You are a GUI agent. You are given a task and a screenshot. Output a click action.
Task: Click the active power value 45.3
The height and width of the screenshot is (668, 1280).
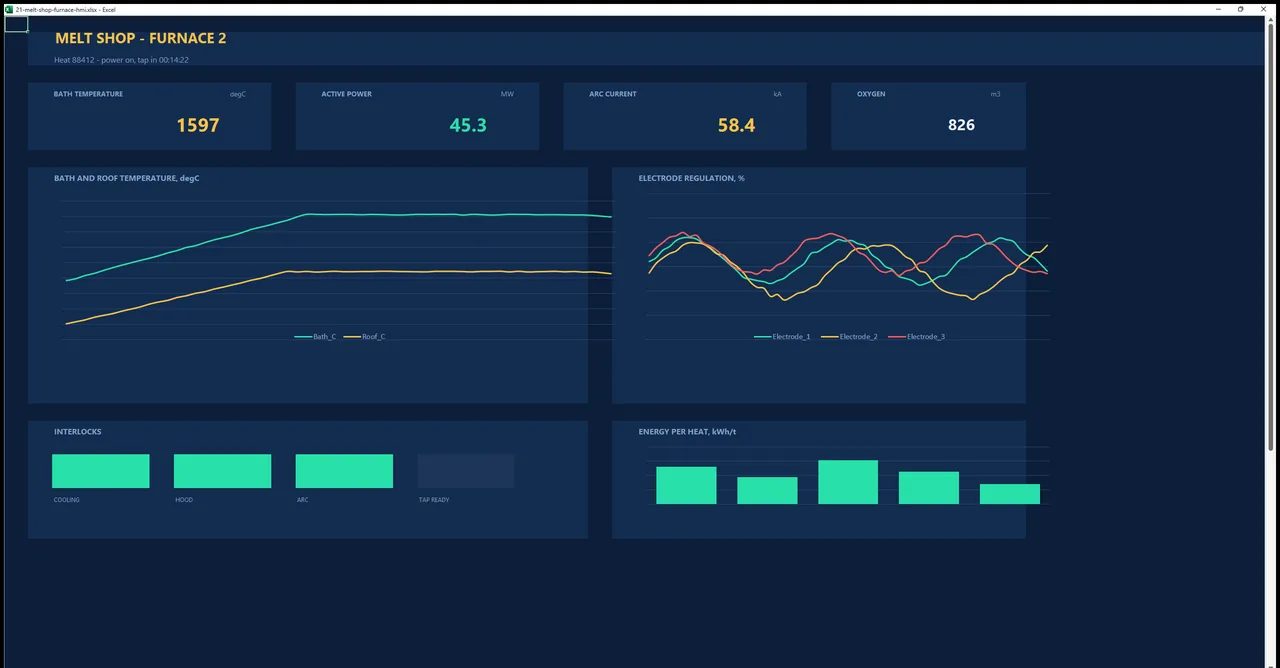[468, 125]
